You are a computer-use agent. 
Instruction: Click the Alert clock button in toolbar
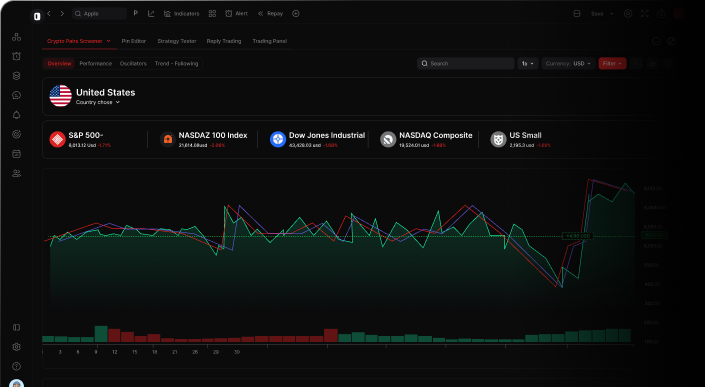click(x=236, y=13)
